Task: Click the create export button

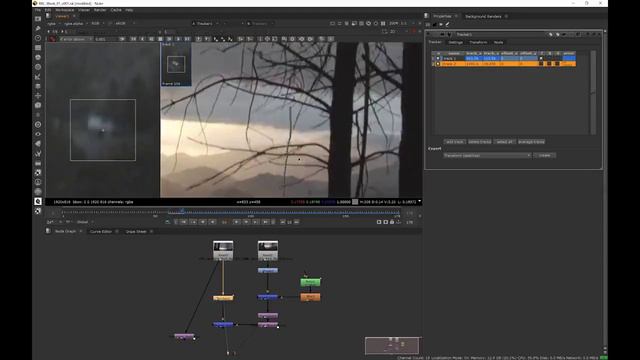Action: click(x=544, y=156)
